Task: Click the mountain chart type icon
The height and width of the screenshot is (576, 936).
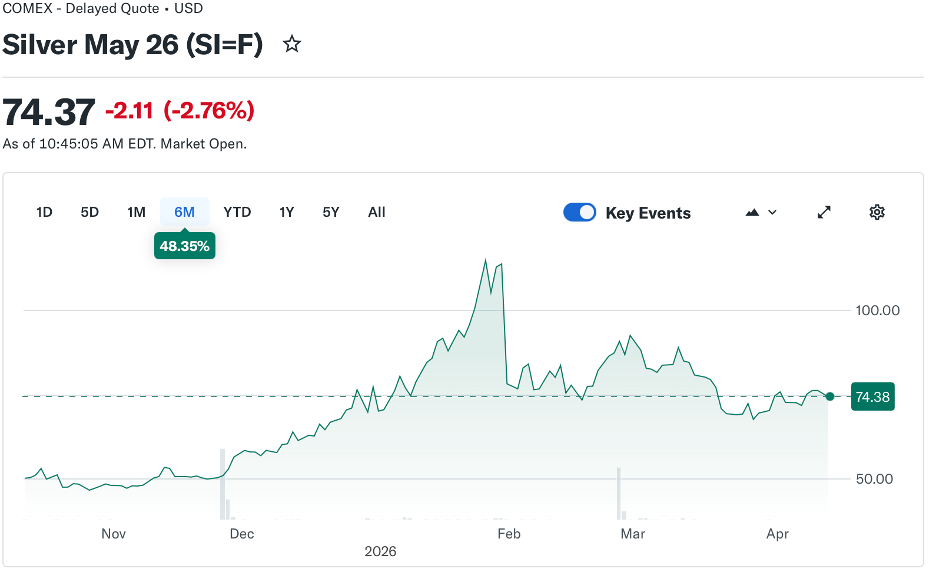Action: (752, 212)
